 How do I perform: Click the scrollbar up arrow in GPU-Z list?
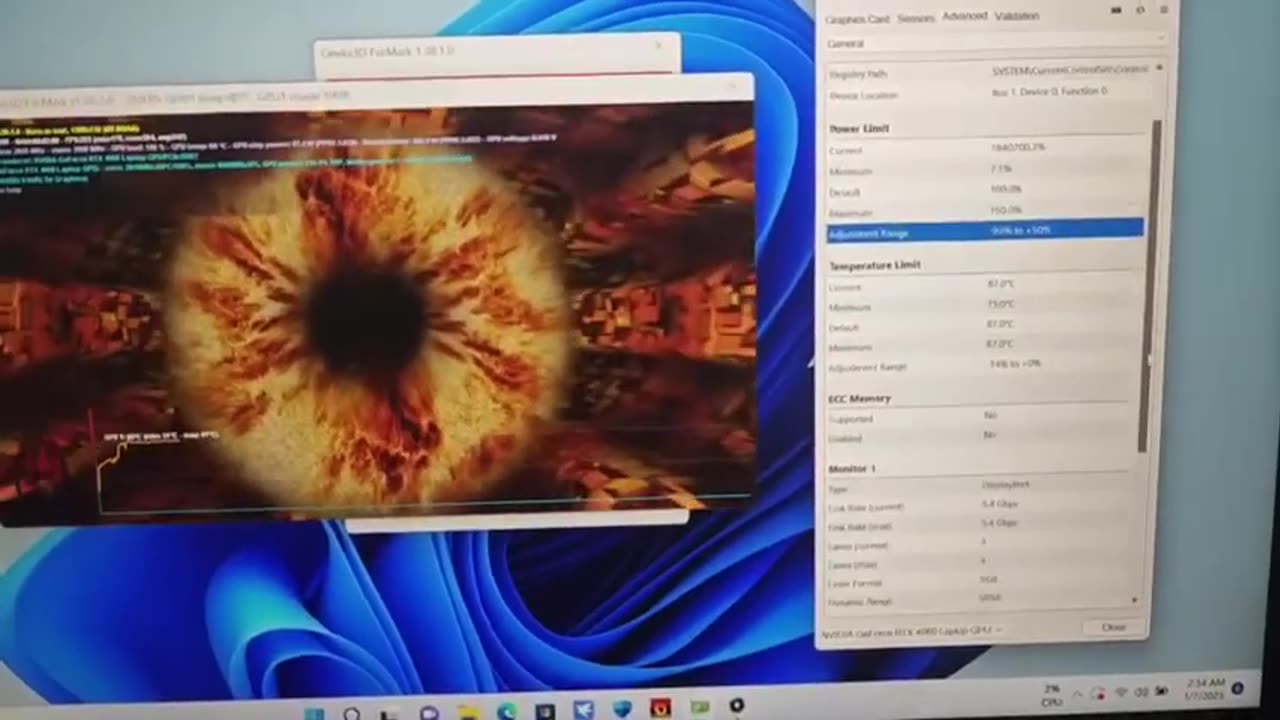pos(1159,68)
